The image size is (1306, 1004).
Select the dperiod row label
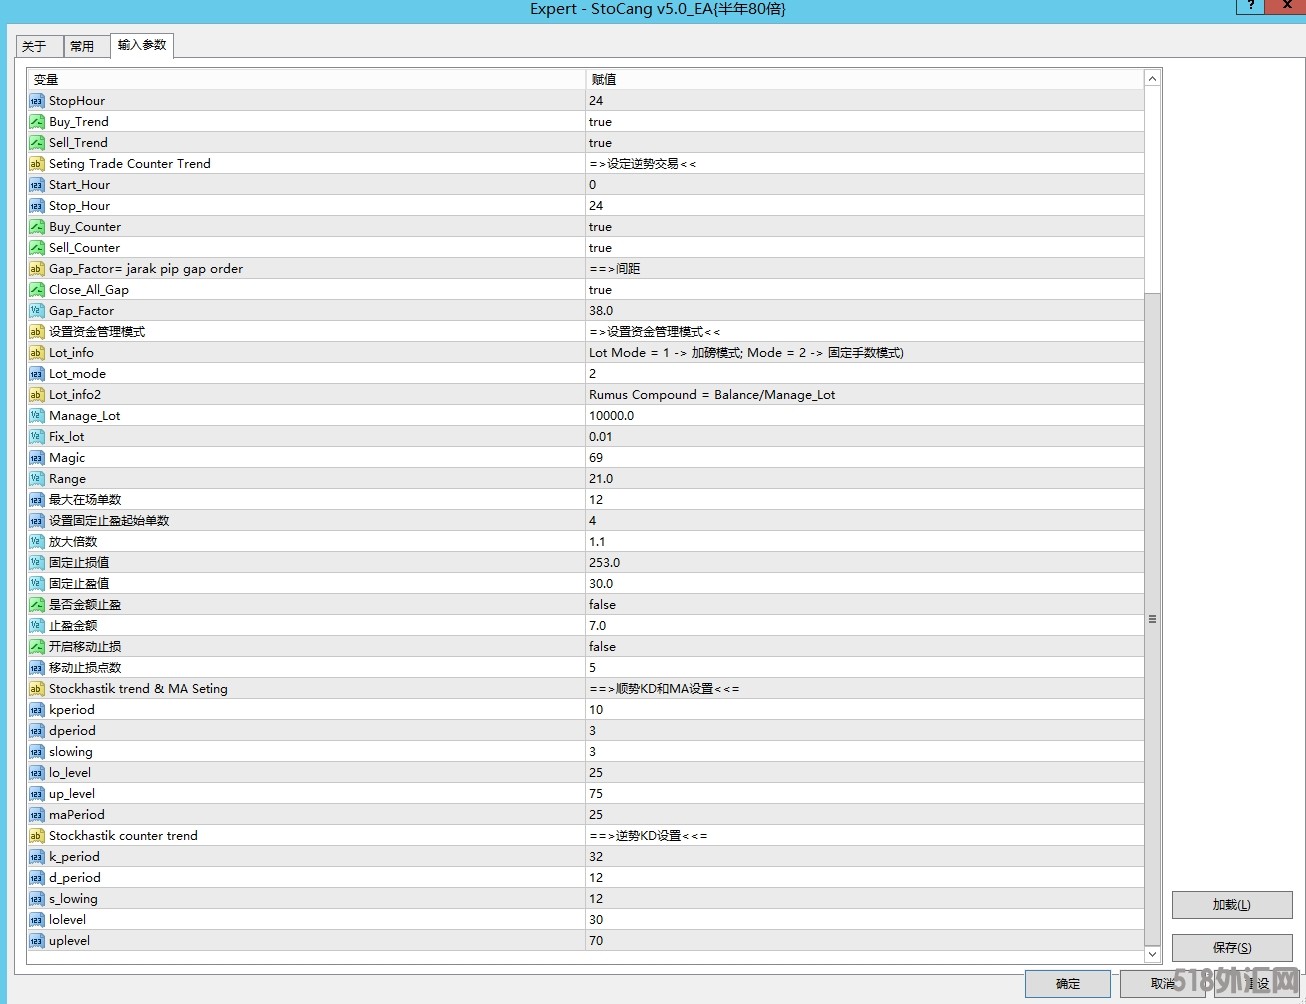(x=72, y=731)
